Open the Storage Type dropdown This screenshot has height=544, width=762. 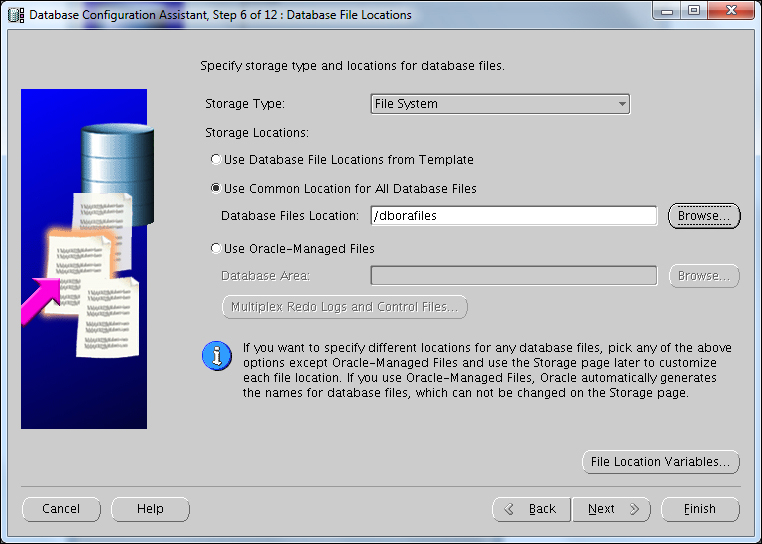[499, 104]
